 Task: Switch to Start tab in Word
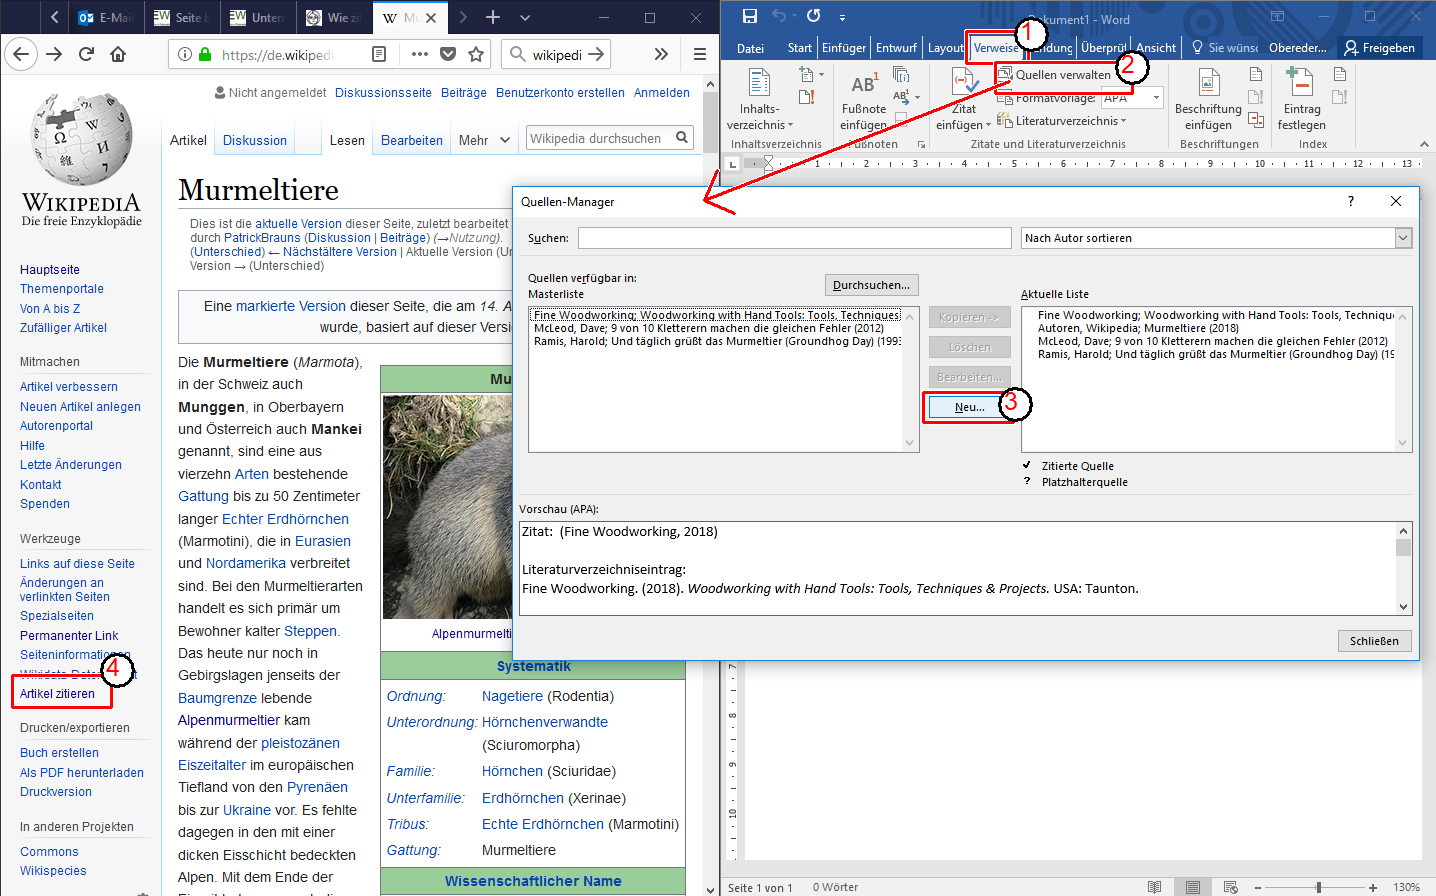tap(799, 47)
